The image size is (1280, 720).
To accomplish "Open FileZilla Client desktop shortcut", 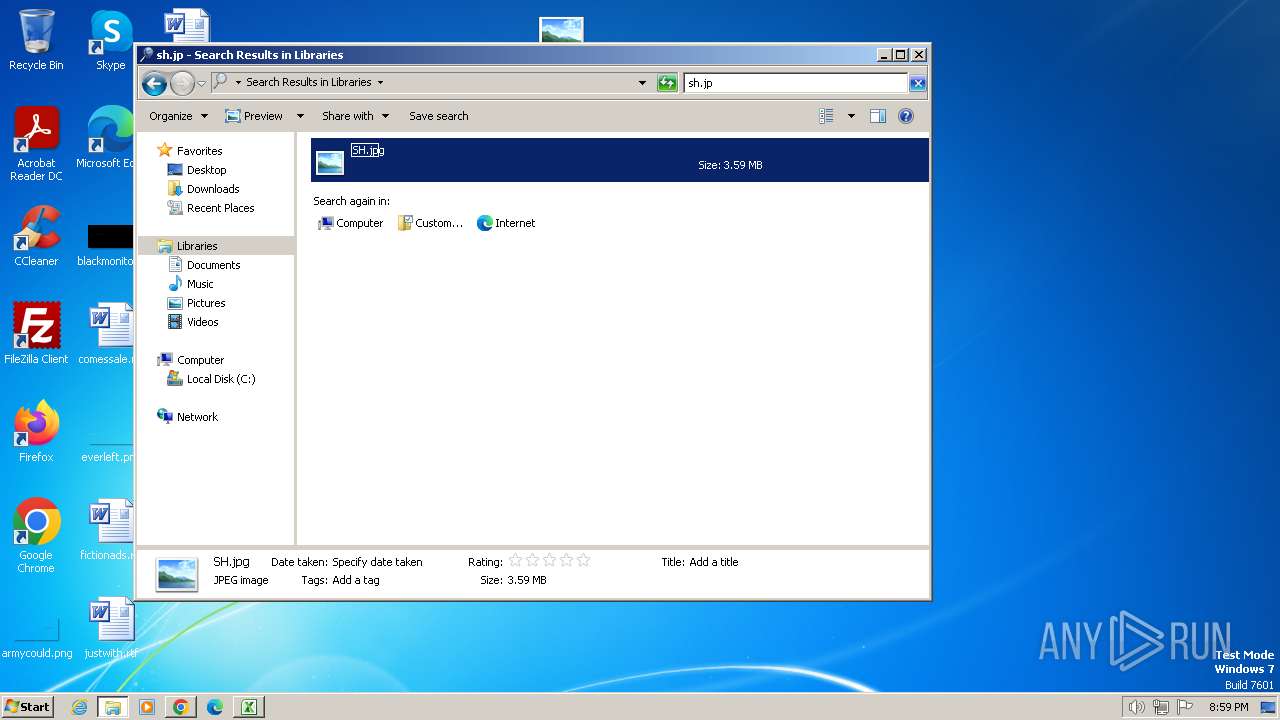I will [36, 334].
